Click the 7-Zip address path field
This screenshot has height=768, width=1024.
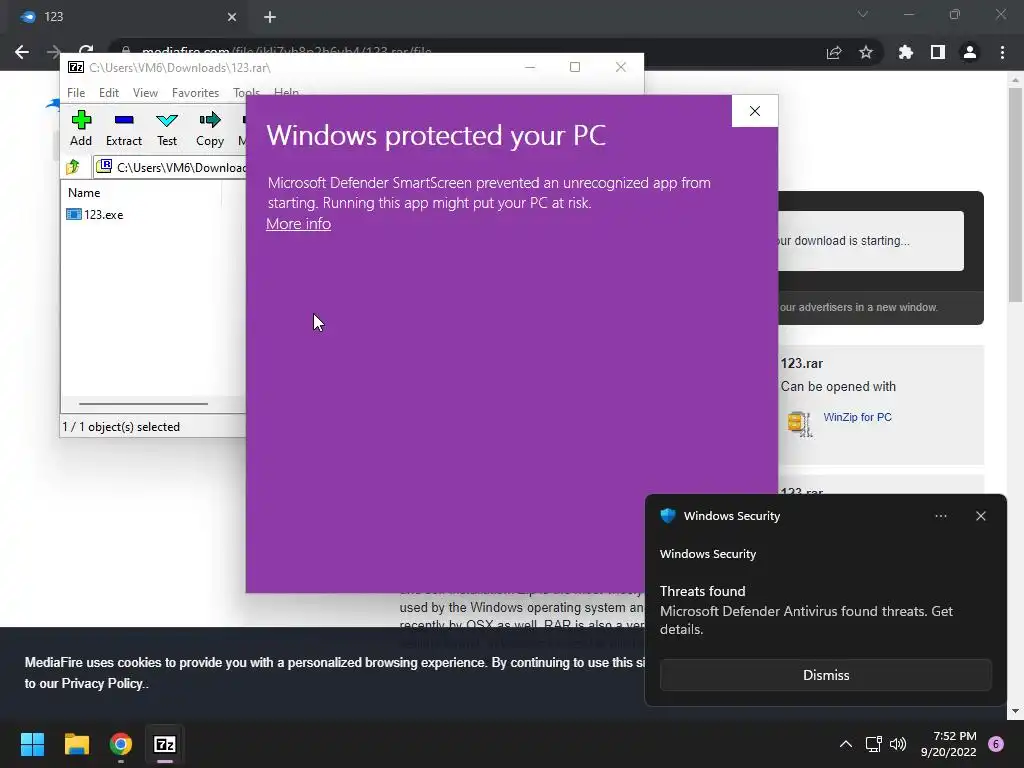point(171,167)
